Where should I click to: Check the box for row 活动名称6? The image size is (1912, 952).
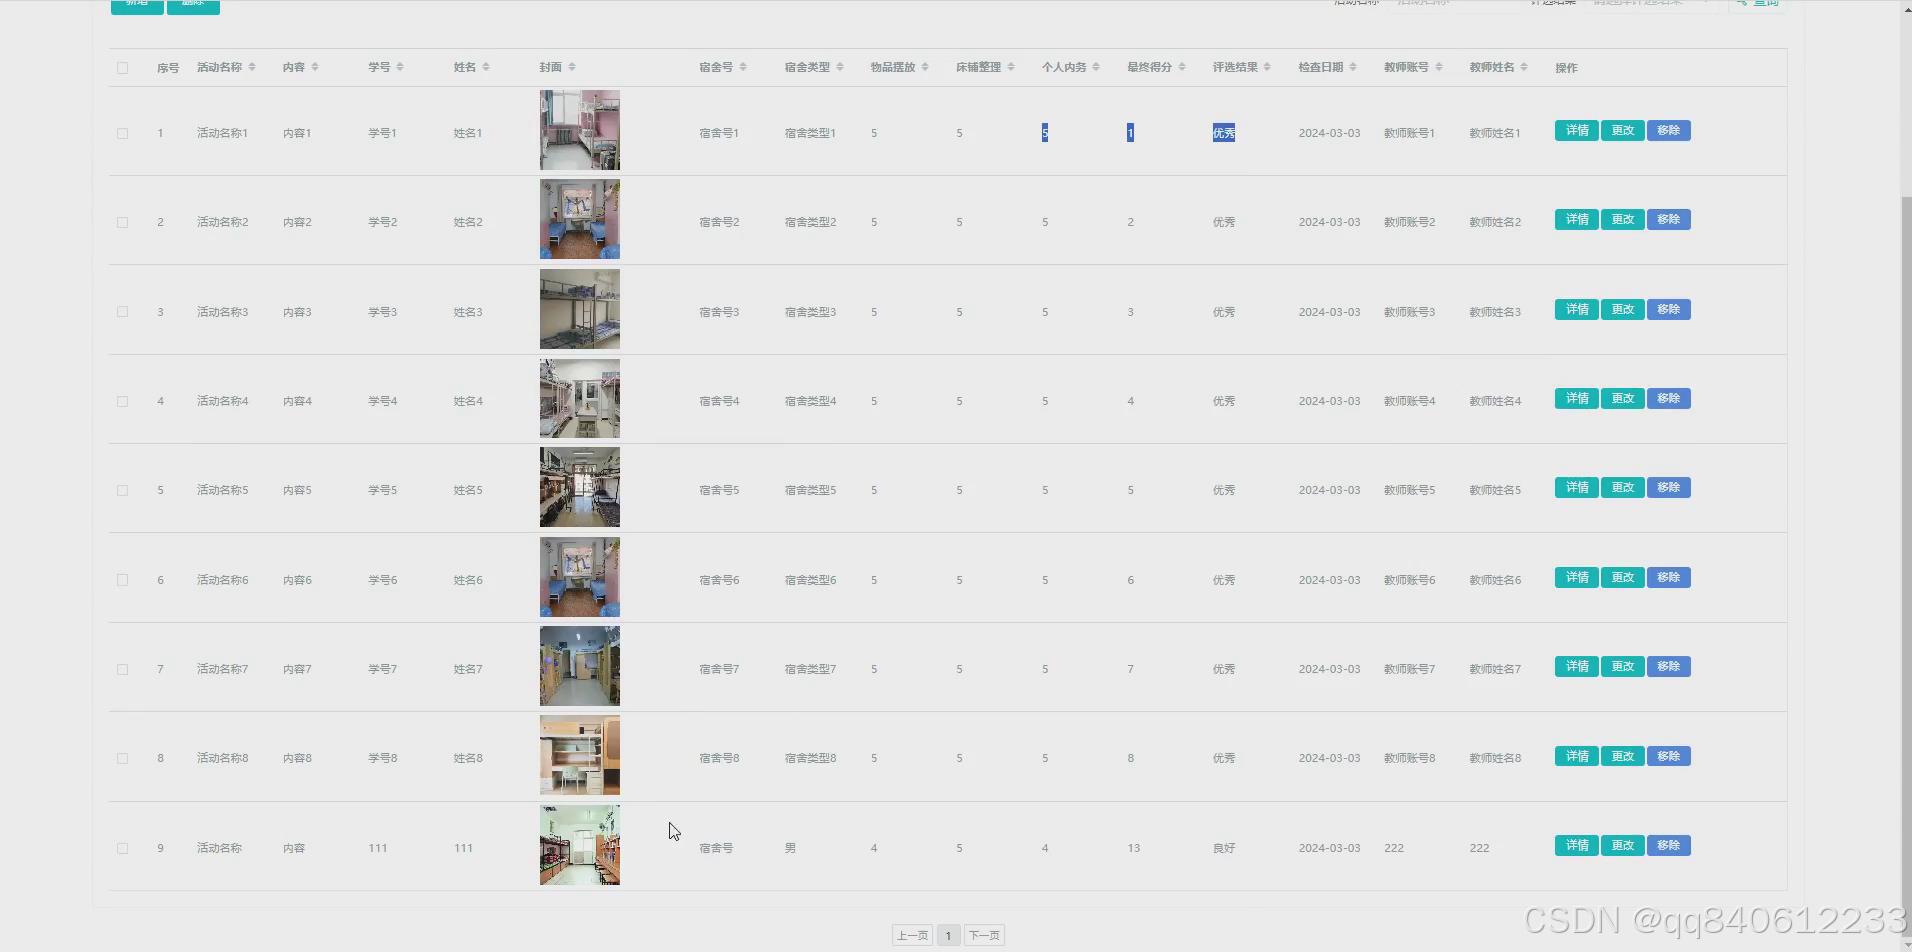(122, 580)
